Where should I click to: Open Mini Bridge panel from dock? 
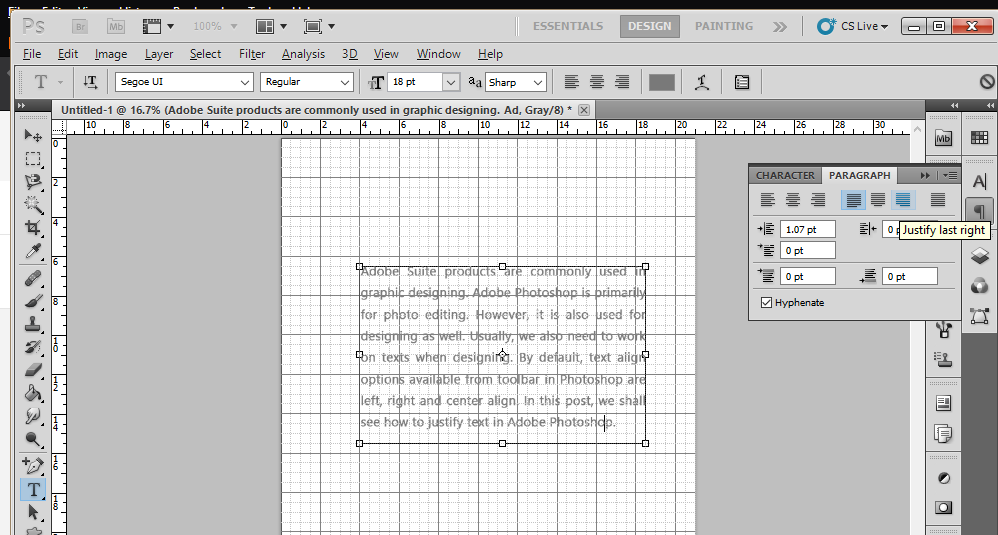(943, 137)
